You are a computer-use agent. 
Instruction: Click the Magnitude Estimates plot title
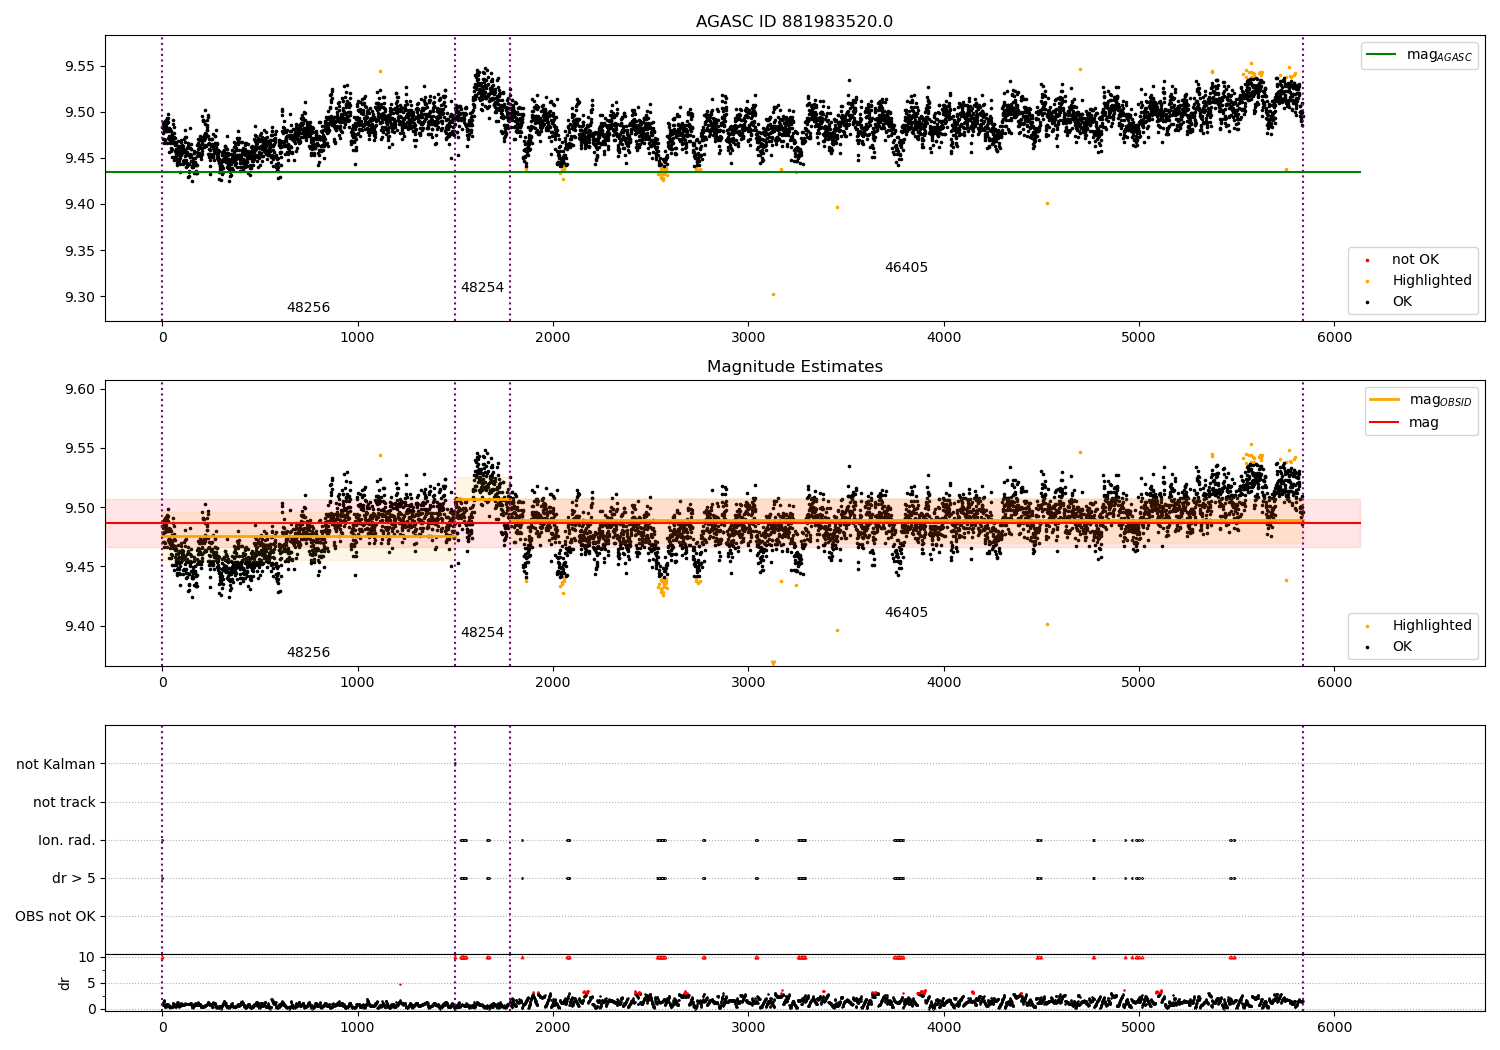(794, 367)
